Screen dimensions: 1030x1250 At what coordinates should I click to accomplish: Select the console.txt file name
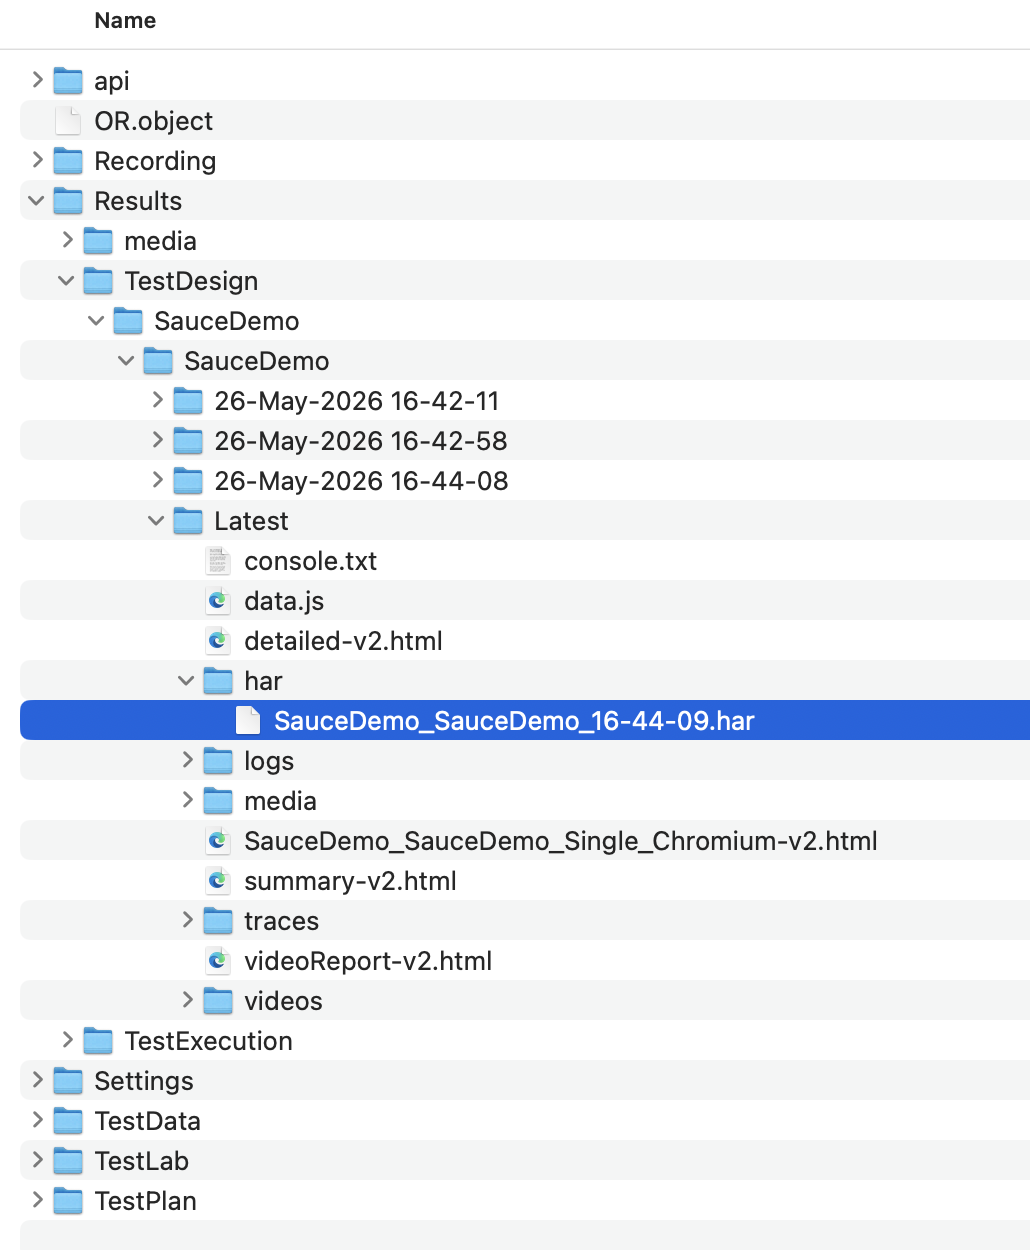311,561
